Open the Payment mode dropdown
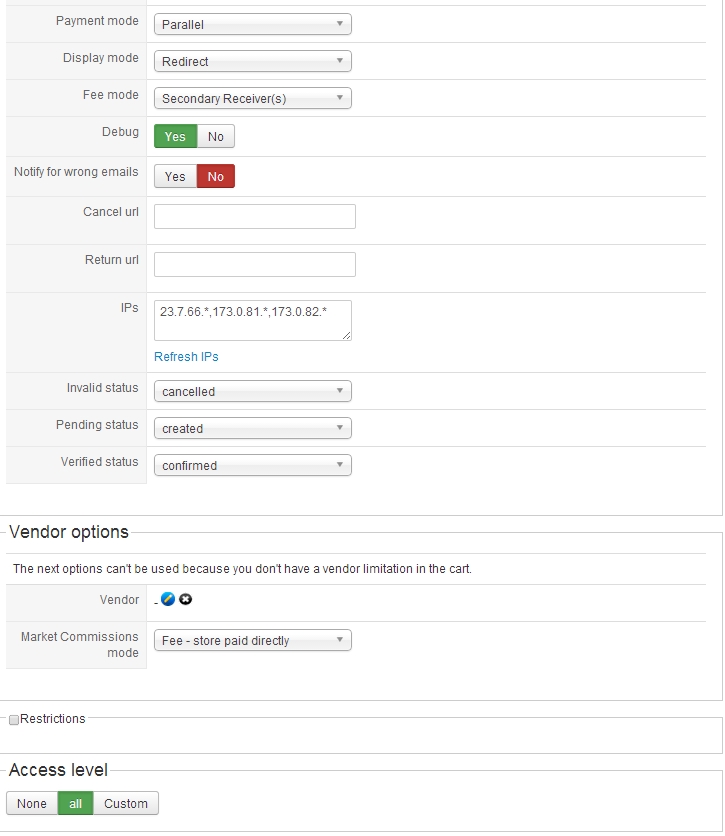725x836 pixels. (x=252, y=24)
